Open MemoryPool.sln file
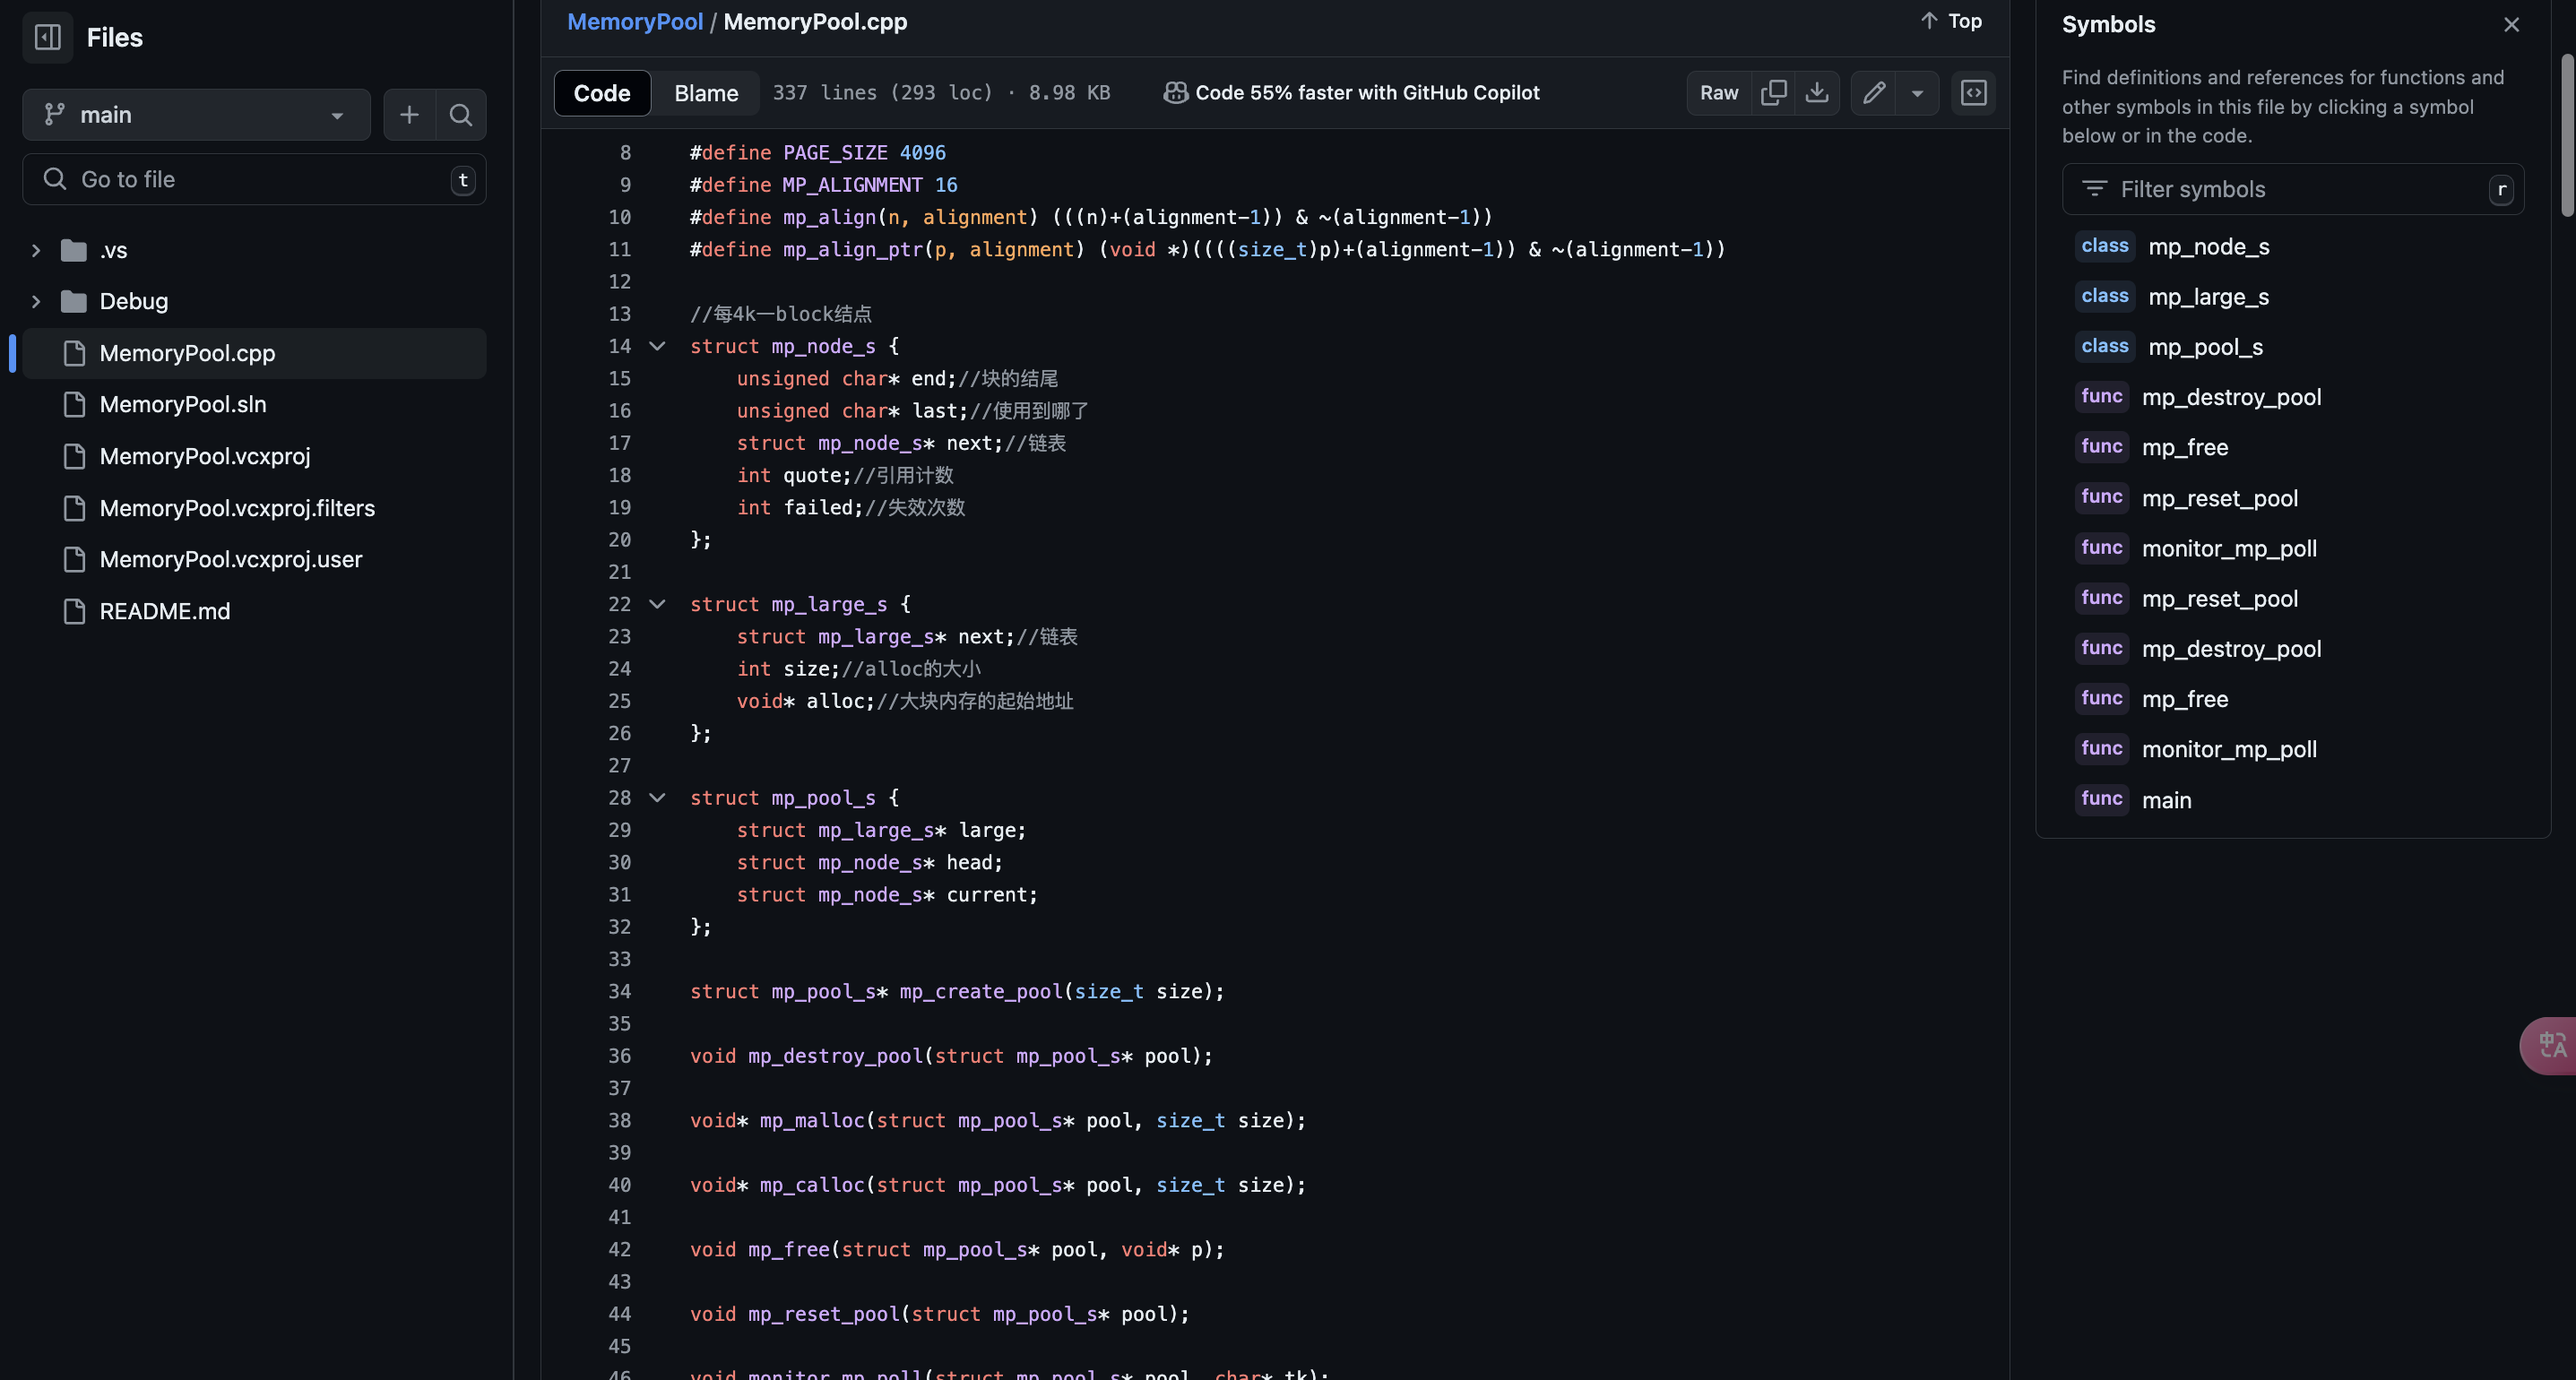 (x=183, y=404)
